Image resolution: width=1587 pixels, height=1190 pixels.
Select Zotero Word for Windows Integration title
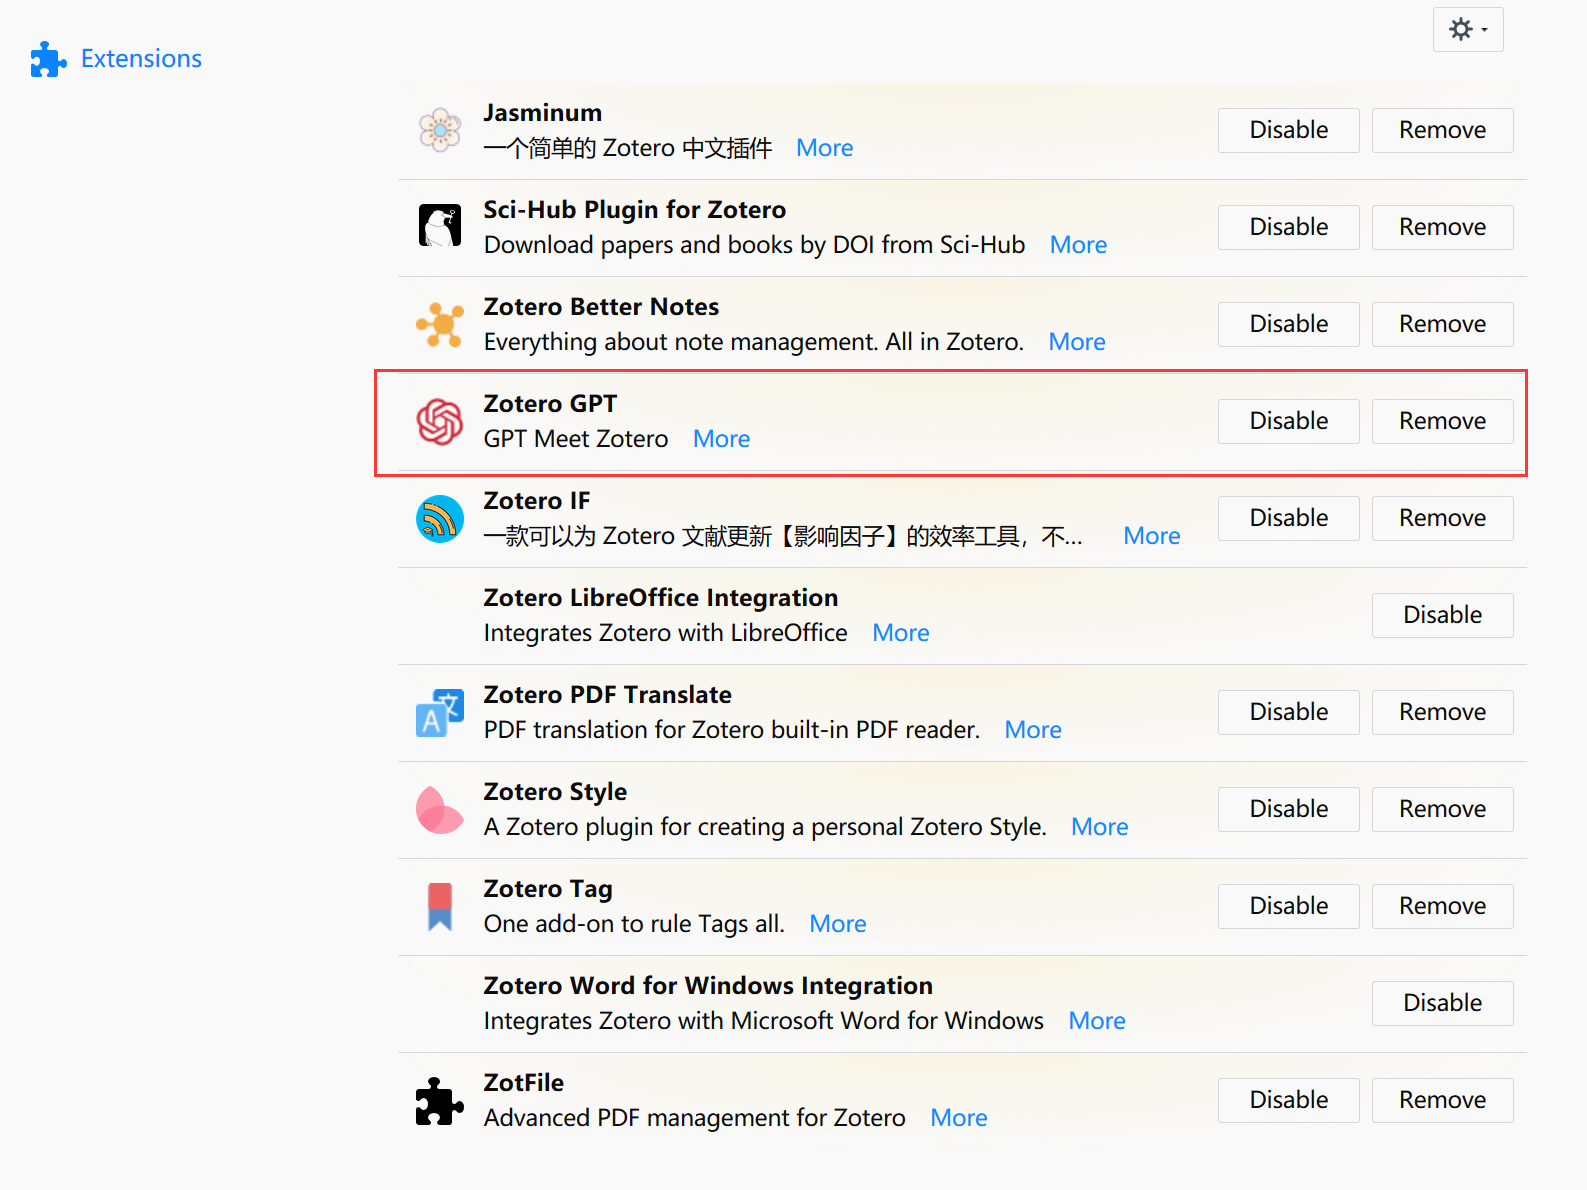(708, 986)
